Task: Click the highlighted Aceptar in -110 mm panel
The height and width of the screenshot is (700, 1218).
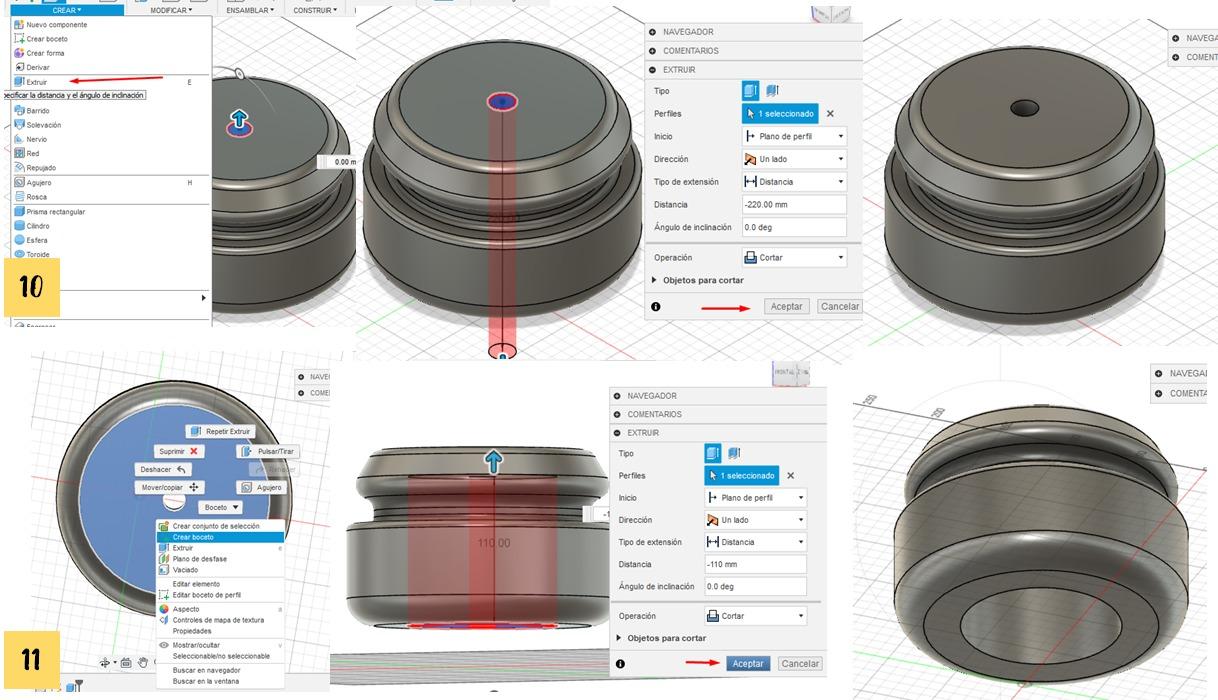Action: (x=748, y=664)
